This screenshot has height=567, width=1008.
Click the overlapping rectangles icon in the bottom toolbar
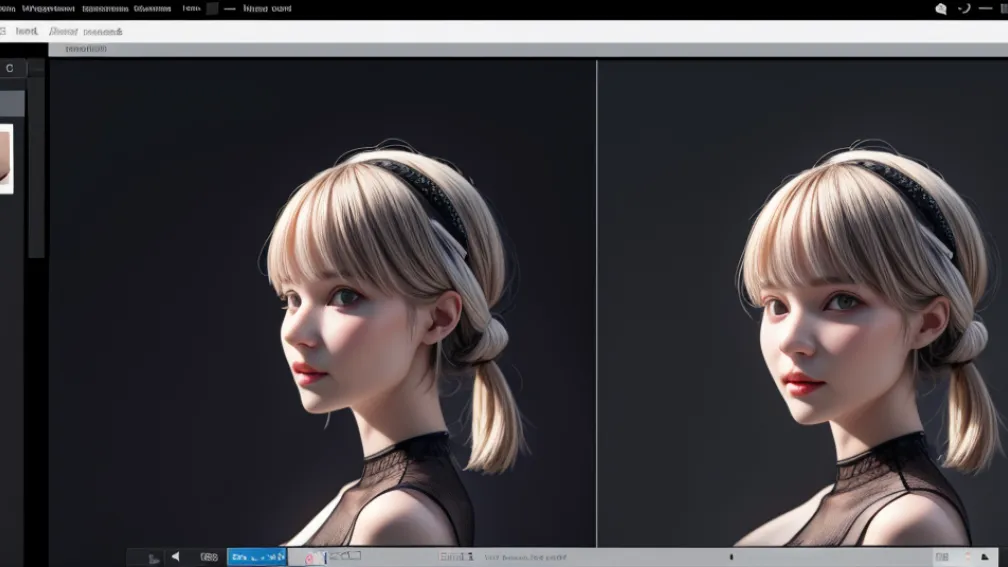point(350,556)
